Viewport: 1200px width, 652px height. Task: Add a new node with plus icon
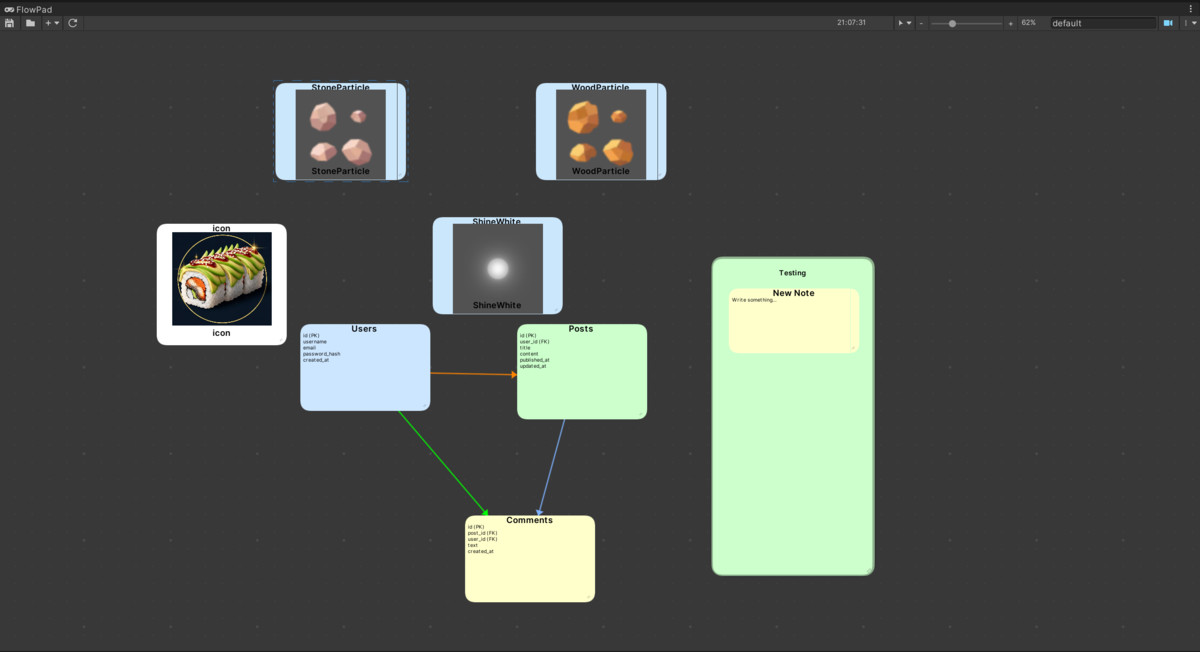[x=47, y=22]
